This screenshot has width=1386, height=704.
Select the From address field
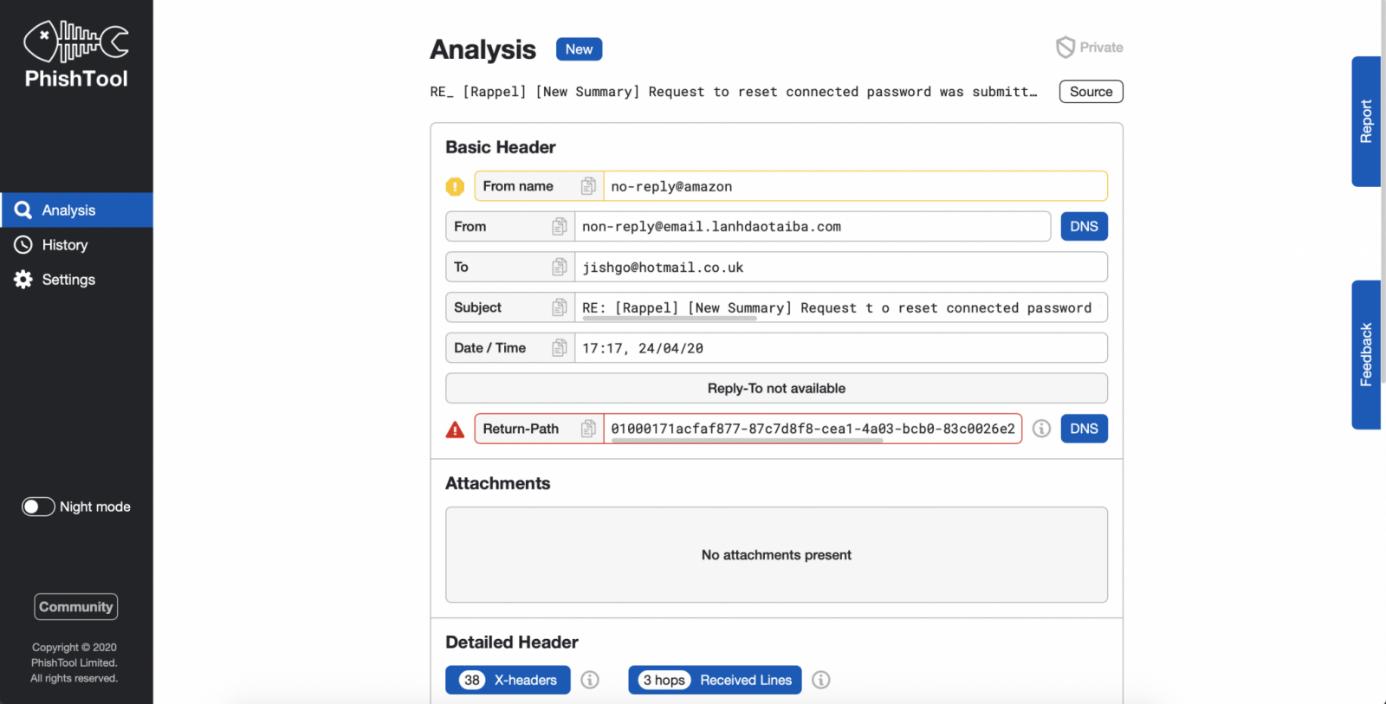(813, 227)
